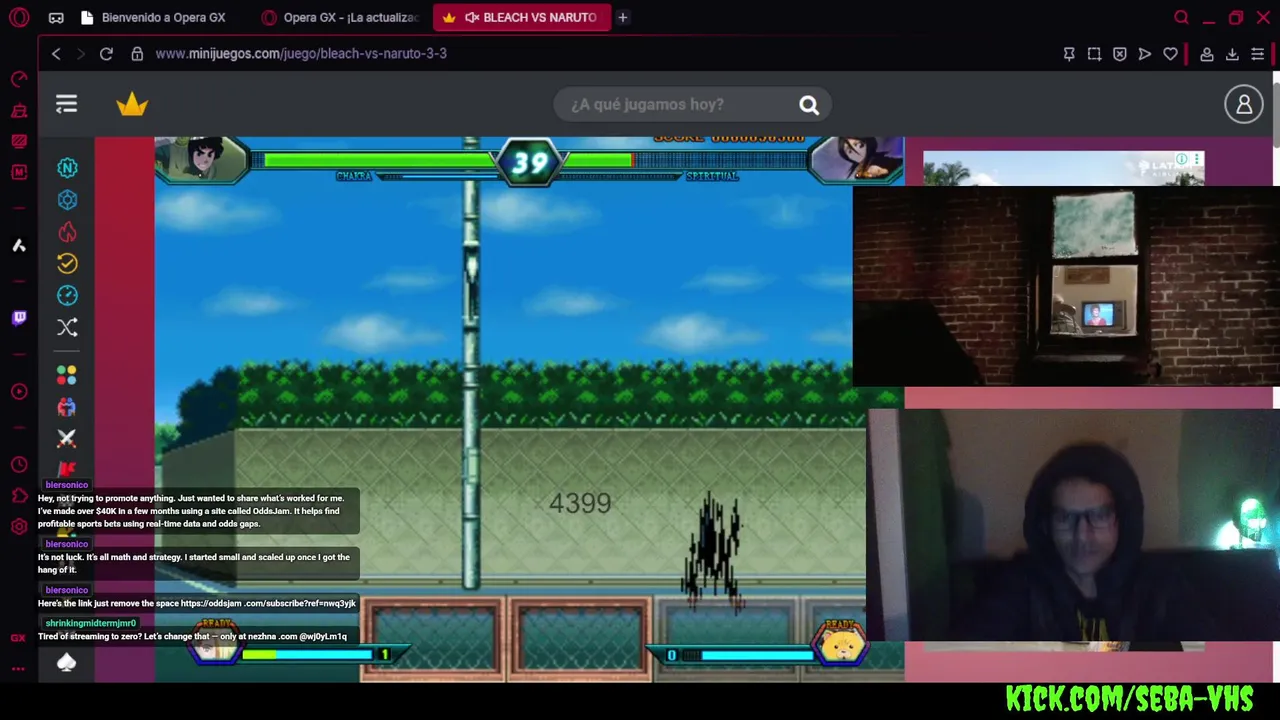Open GX Corner gamepad icon
The width and height of the screenshot is (1280, 720).
(56, 17)
